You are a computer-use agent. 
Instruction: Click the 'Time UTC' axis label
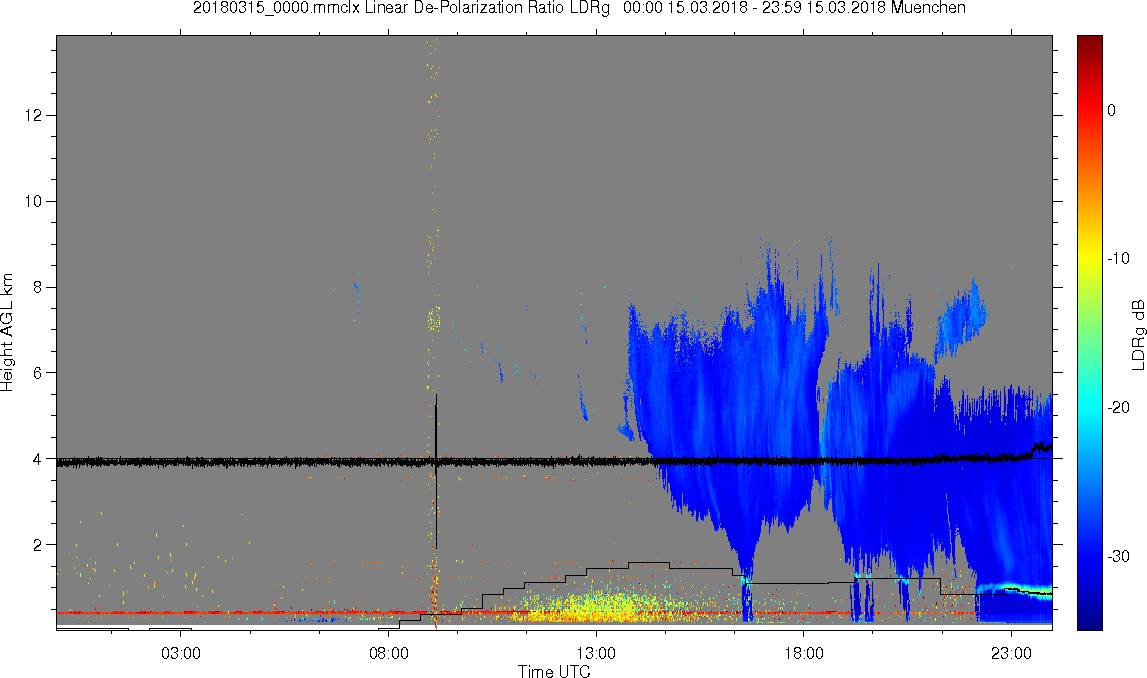point(554,671)
